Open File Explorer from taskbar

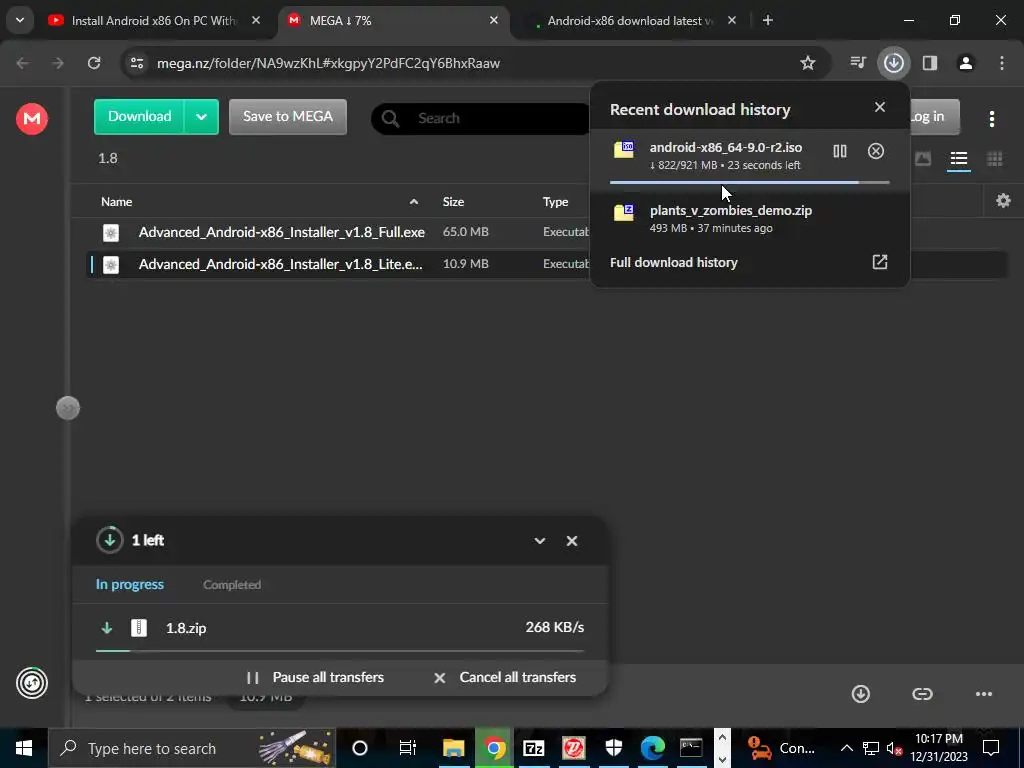[x=453, y=748]
